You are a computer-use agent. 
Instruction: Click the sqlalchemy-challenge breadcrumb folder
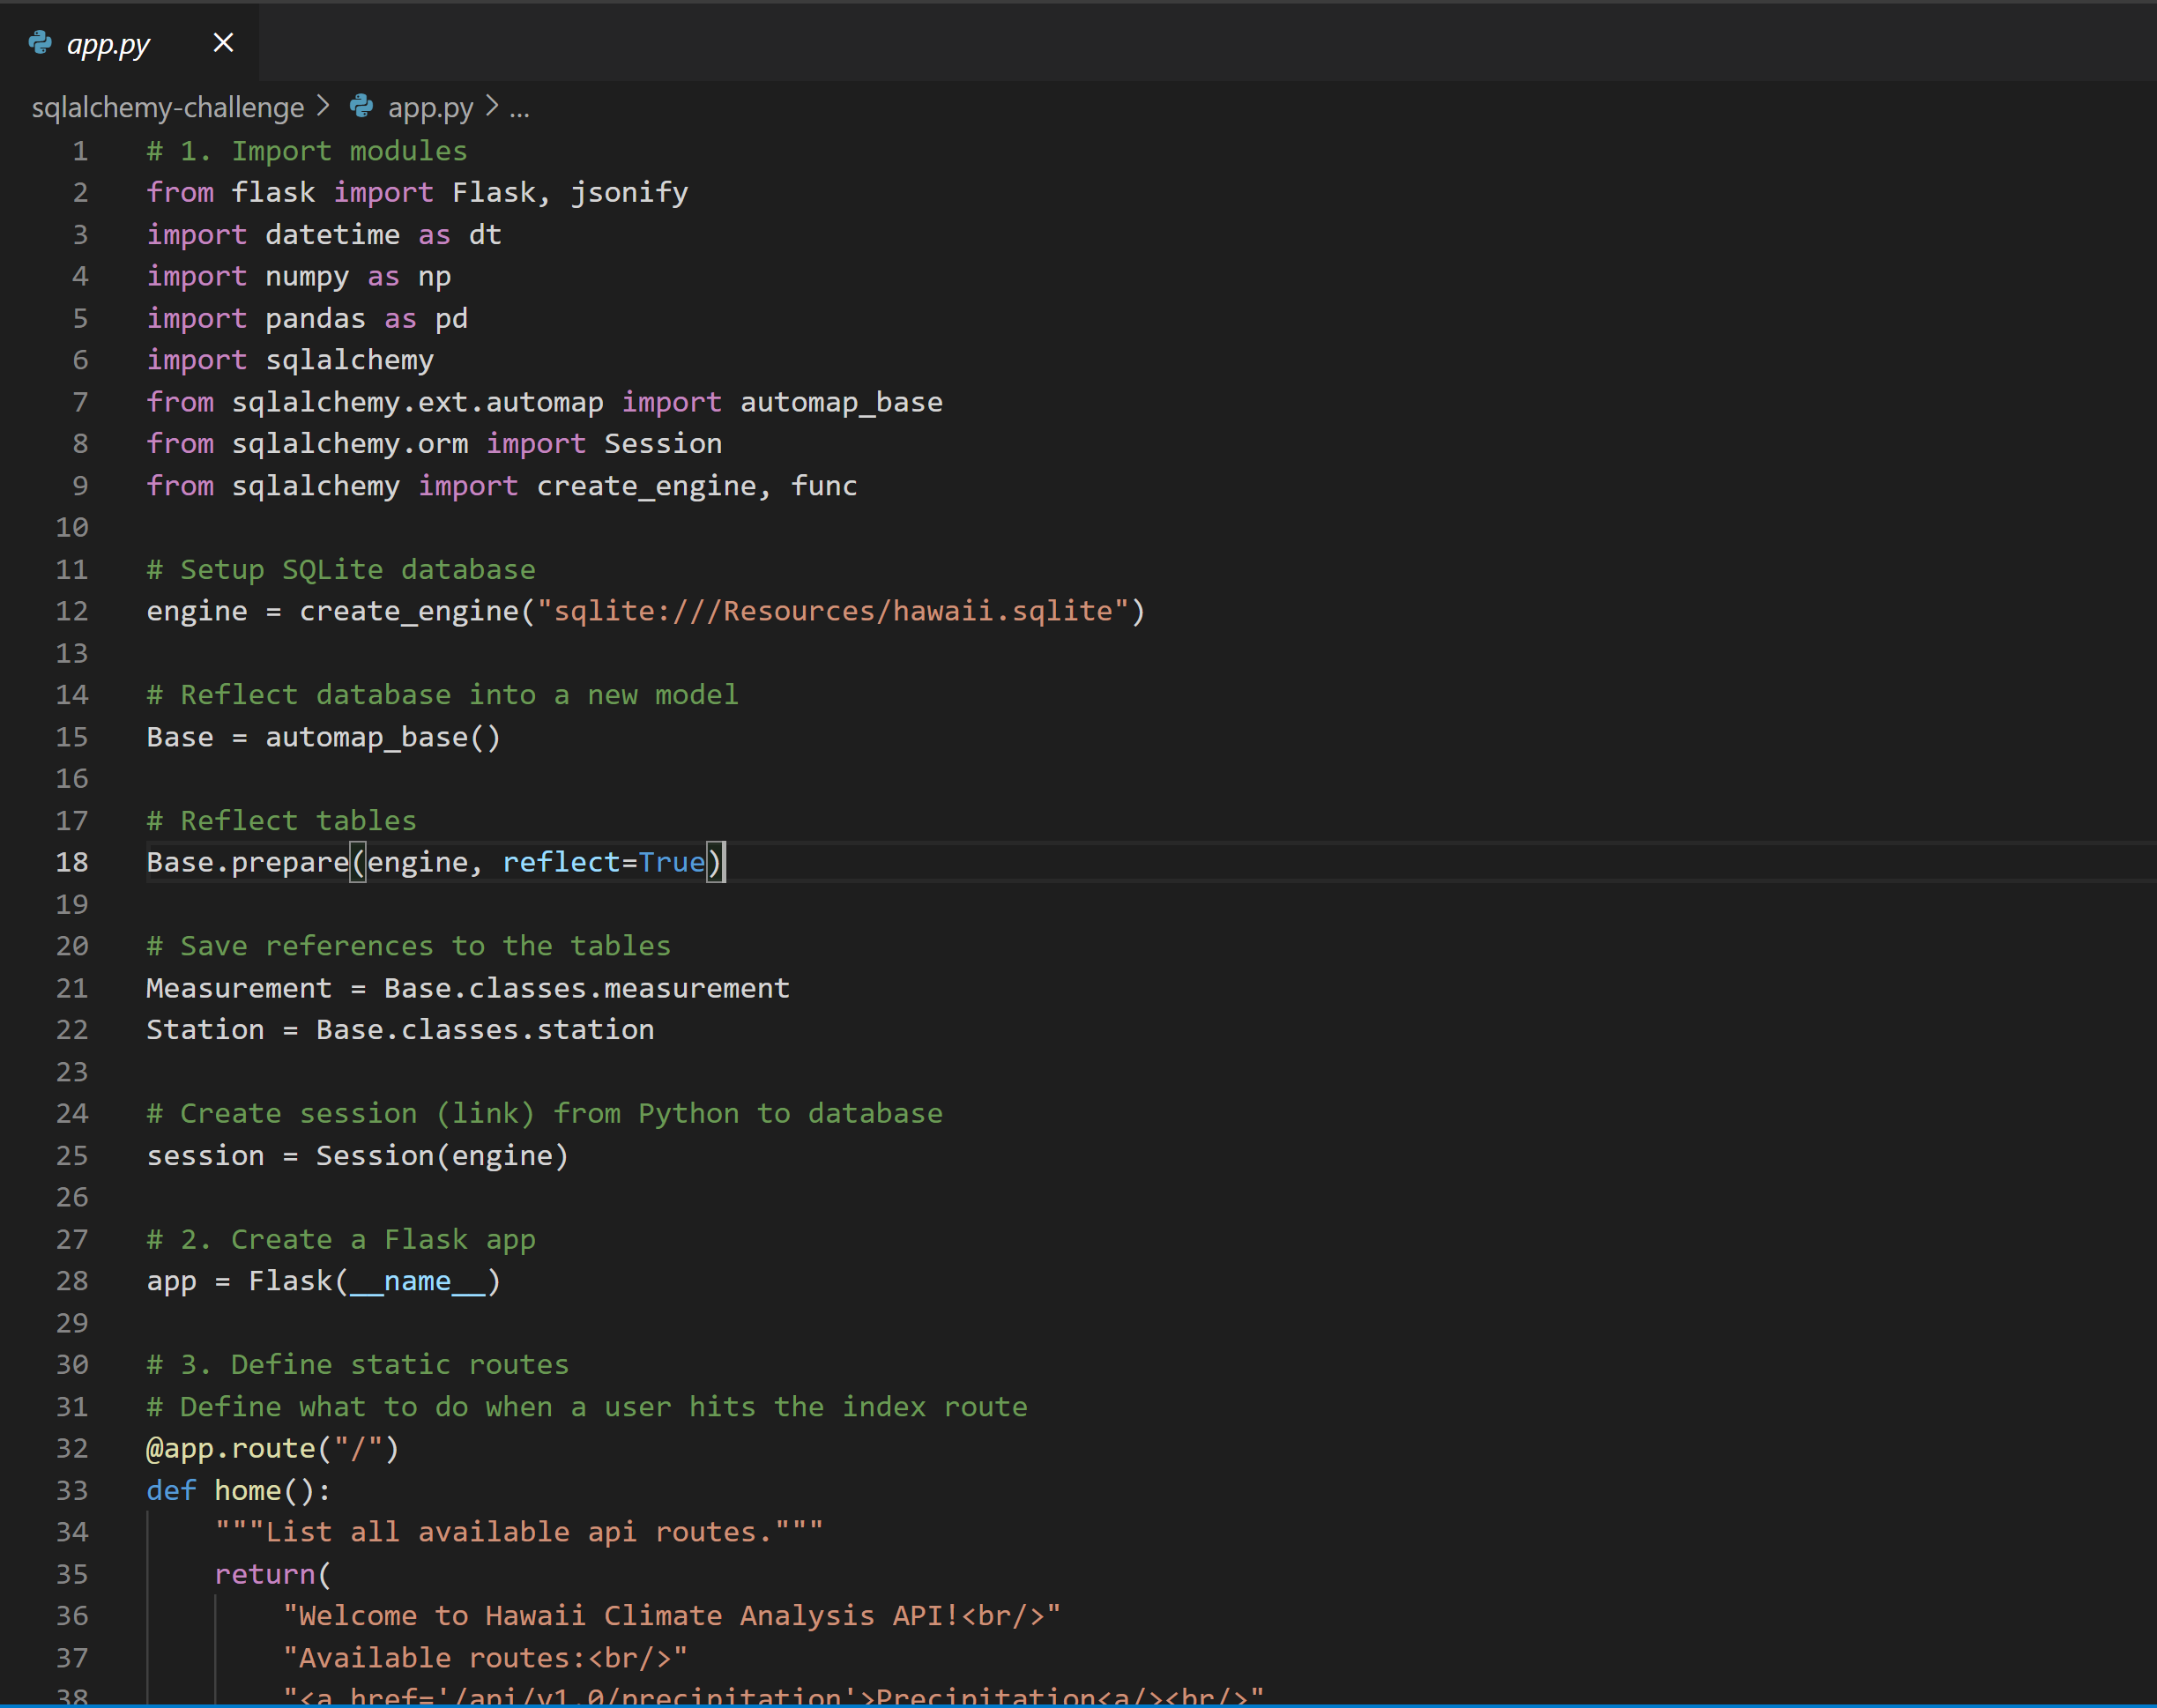coord(167,107)
